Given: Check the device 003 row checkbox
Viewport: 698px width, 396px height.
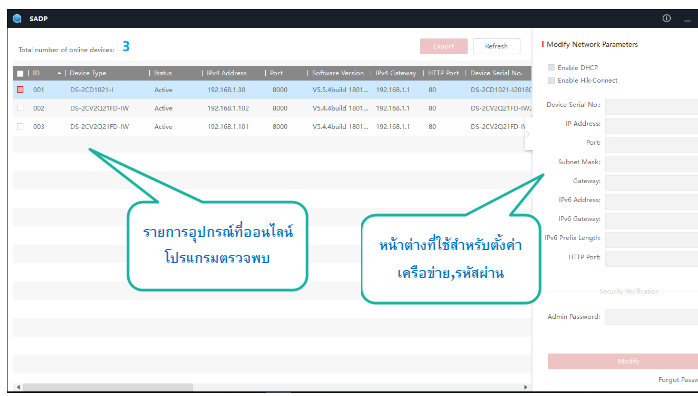Looking at the screenshot, I should tap(20, 126).
